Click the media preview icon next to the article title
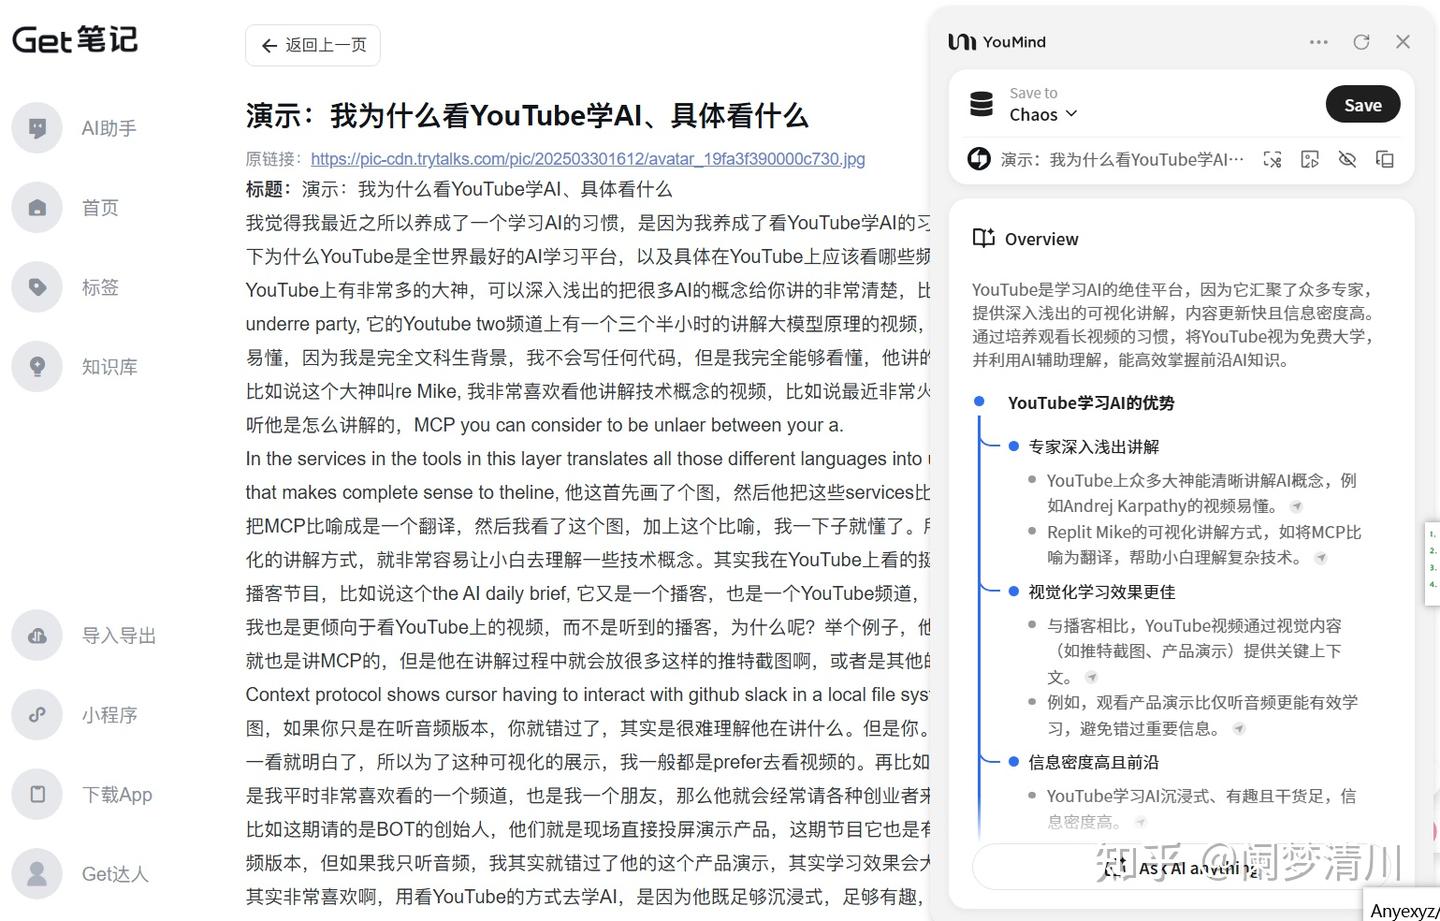Screen dimensions: 1440x921 click(x=1310, y=159)
